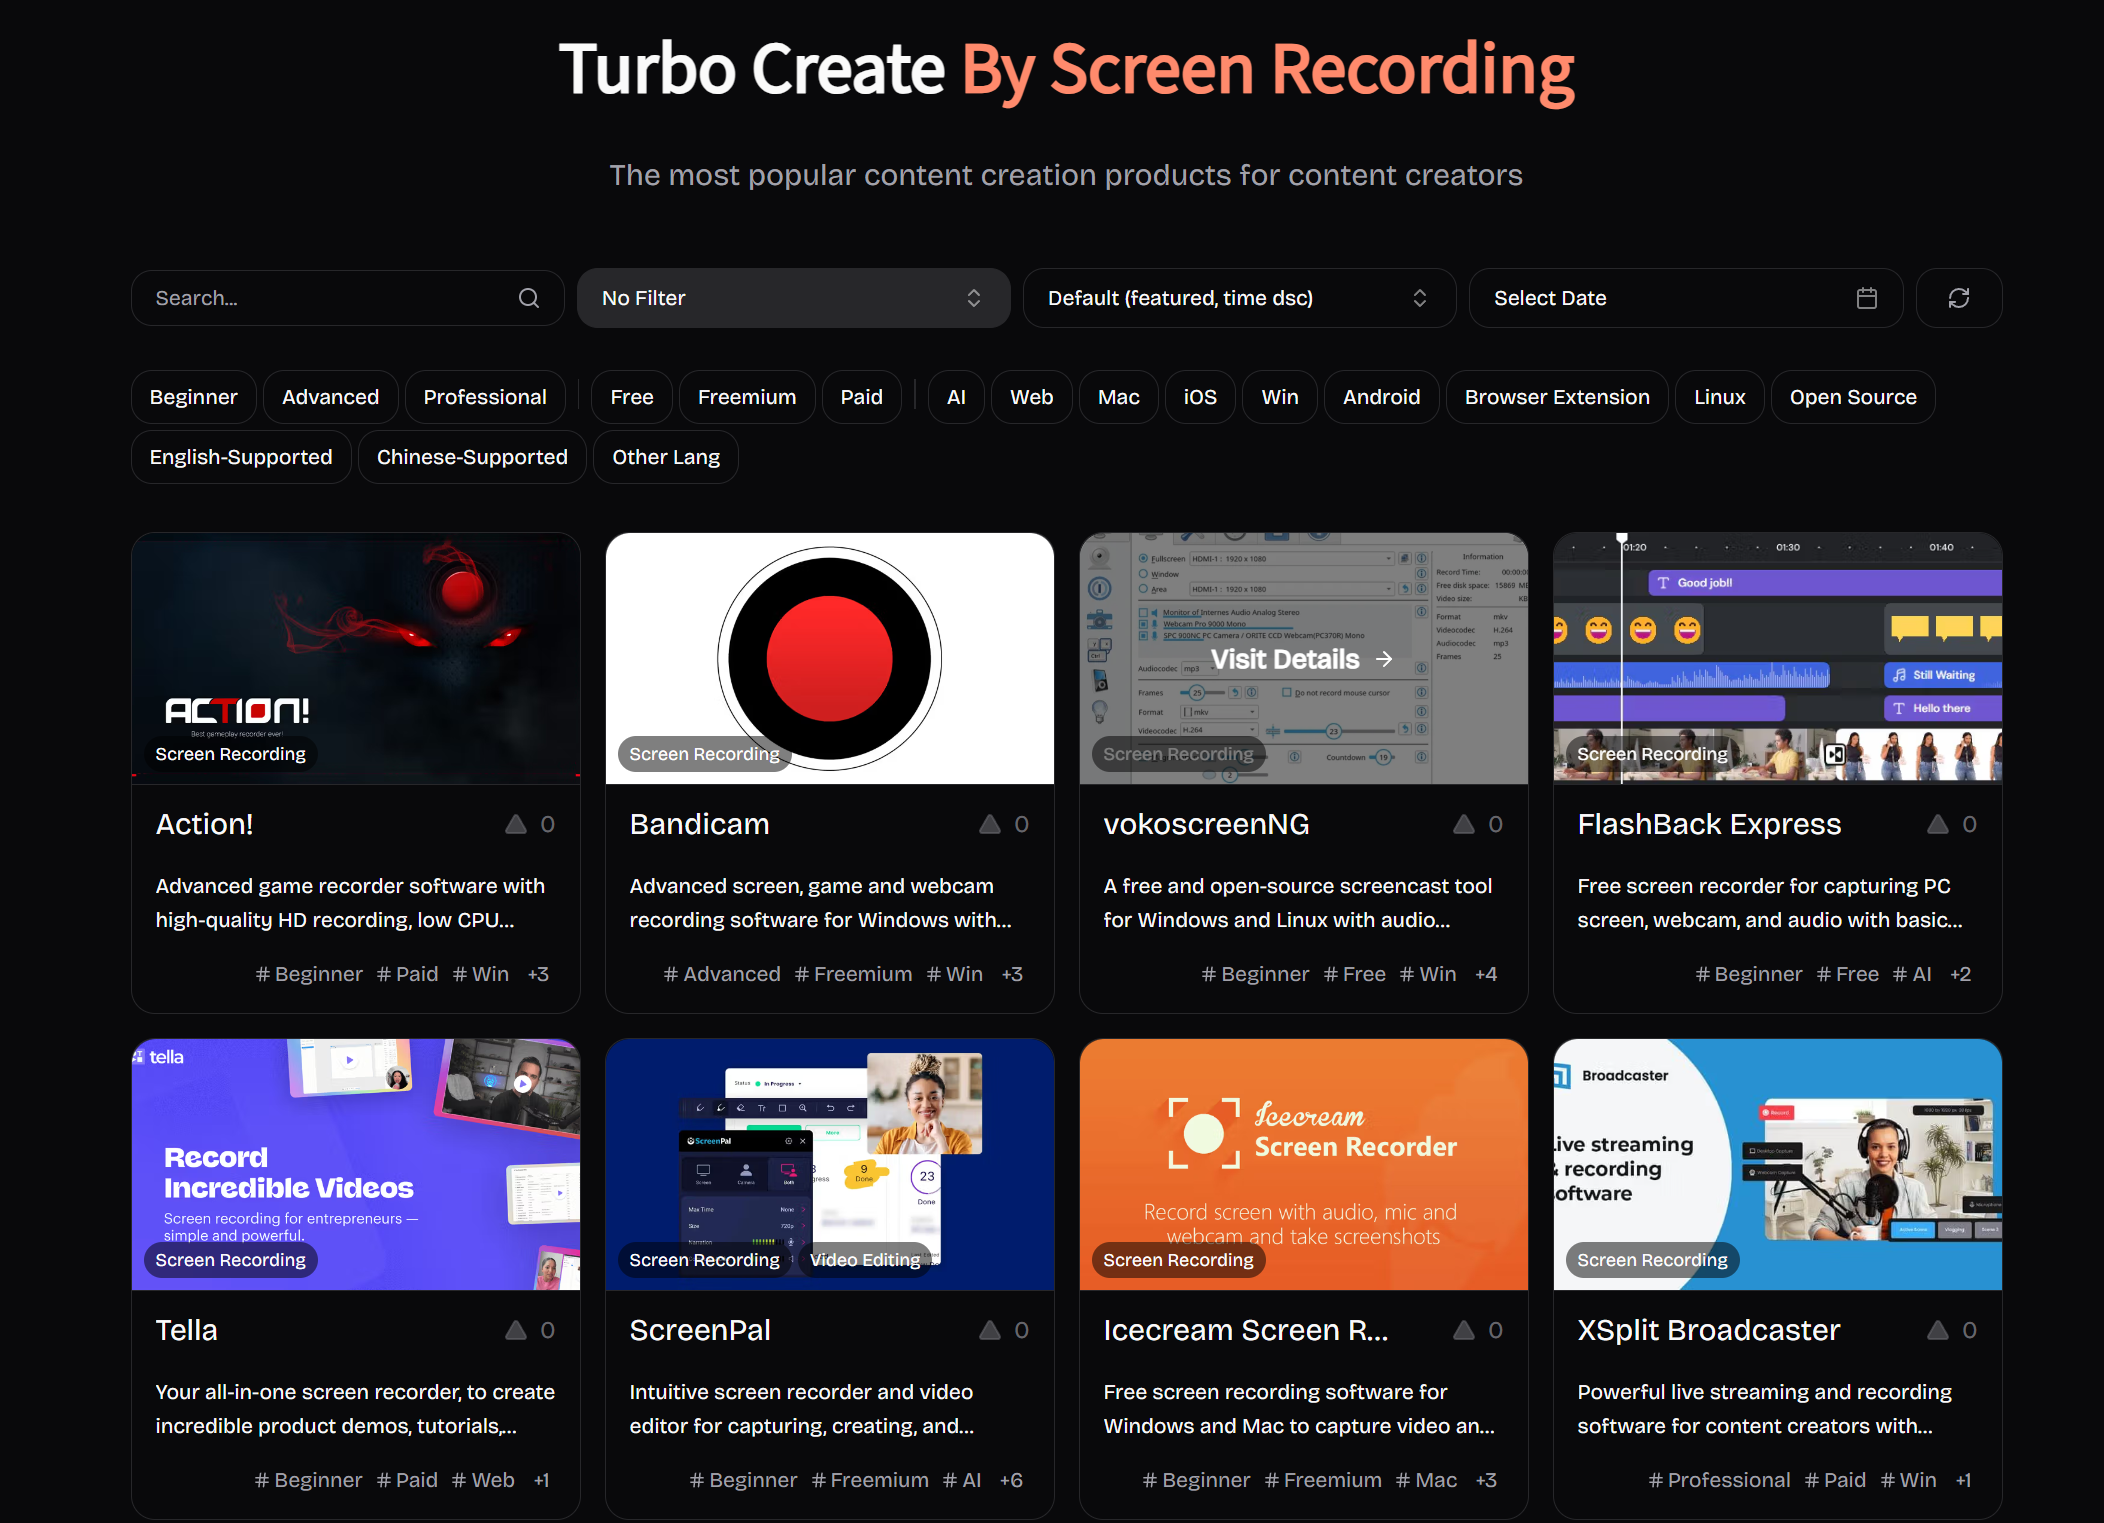2104x1523 pixels.
Task: Select the Open Source filter tag
Action: (1853, 397)
